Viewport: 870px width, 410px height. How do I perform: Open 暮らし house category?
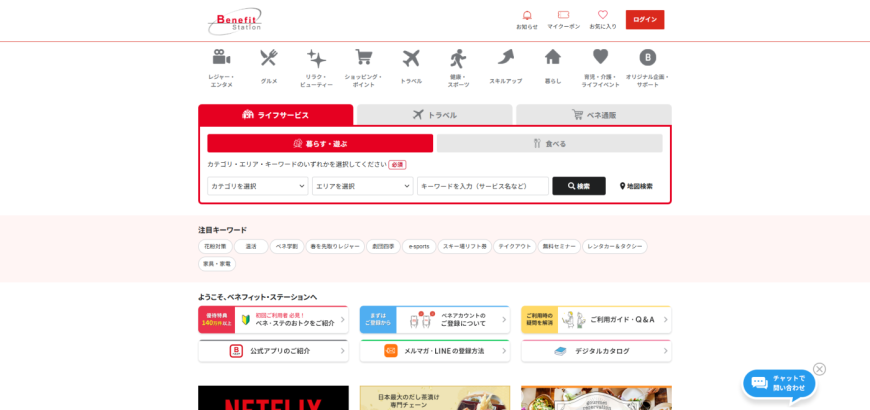coord(553,67)
